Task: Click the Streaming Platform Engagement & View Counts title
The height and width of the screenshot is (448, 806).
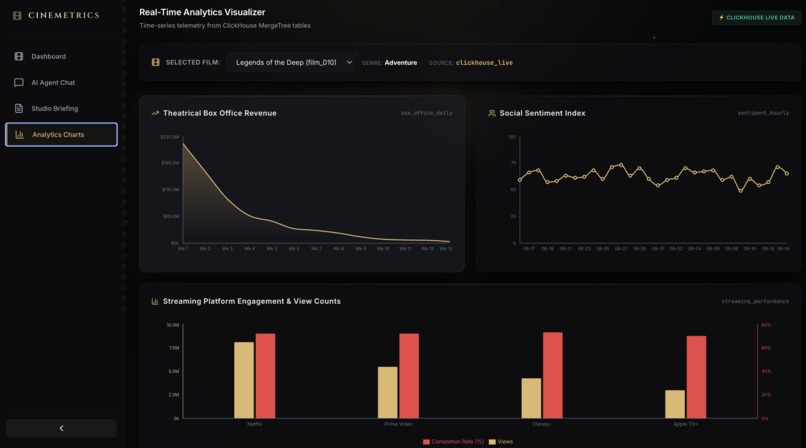Action: pyautogui.click(x=251, y=301)
